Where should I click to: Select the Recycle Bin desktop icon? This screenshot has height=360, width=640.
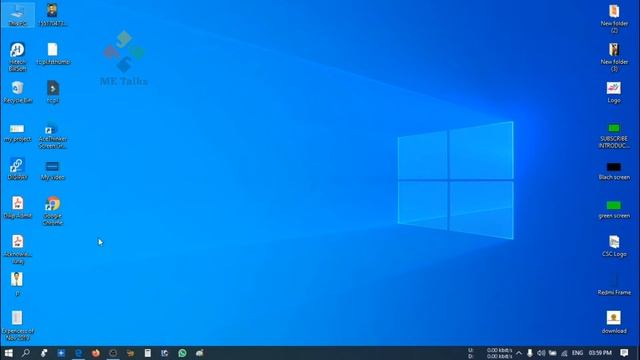click(x=18, y=92)
